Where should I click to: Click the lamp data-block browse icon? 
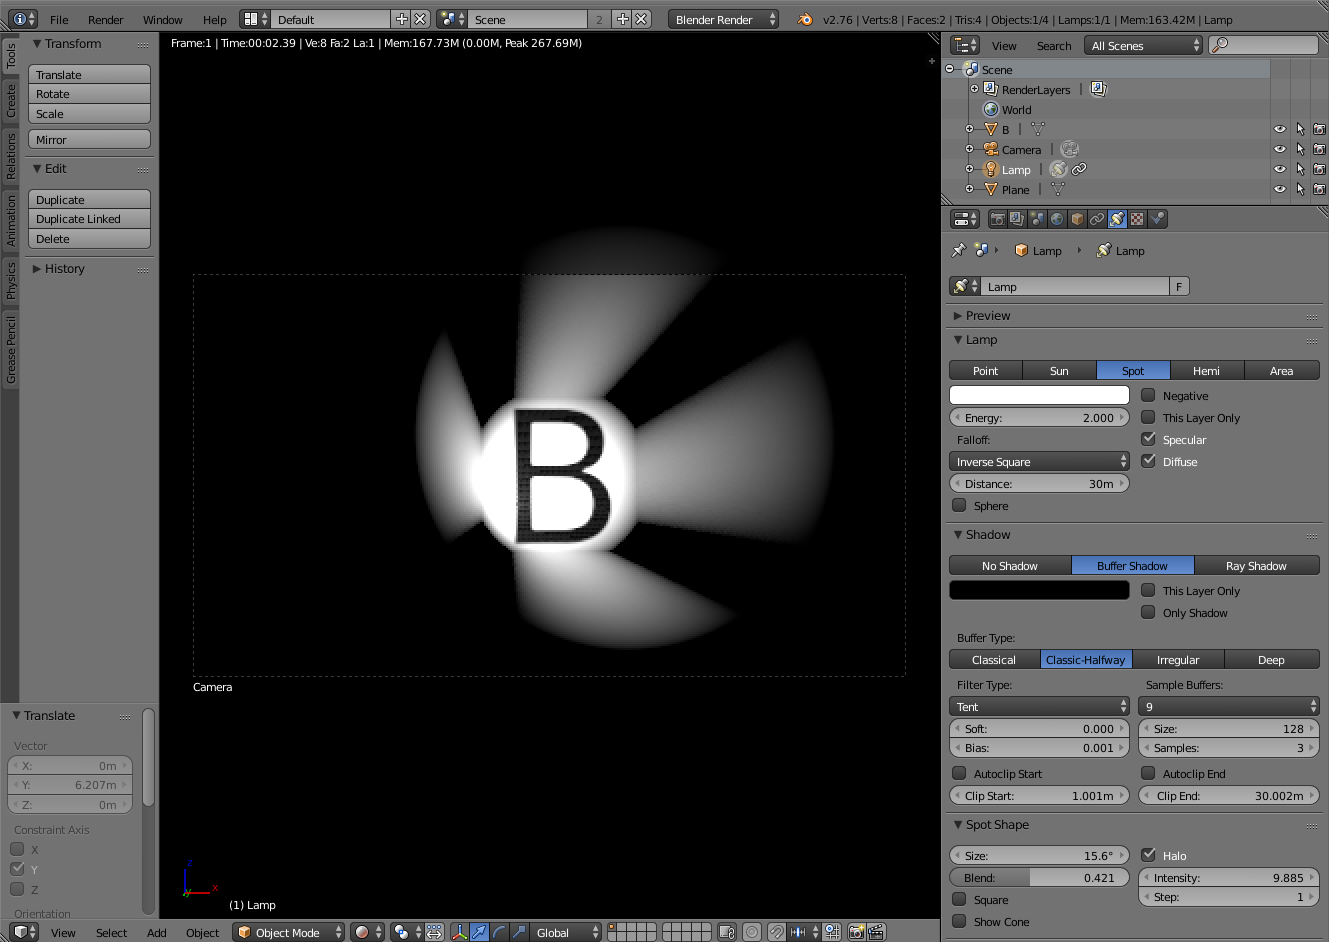pyautogui.click(x=965, y=287)
